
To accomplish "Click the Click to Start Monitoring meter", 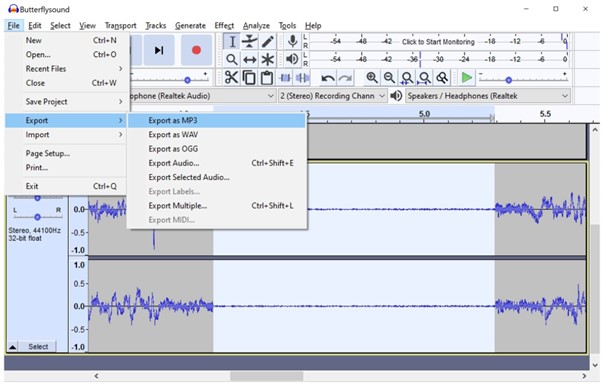I will [x=438, y=42].
